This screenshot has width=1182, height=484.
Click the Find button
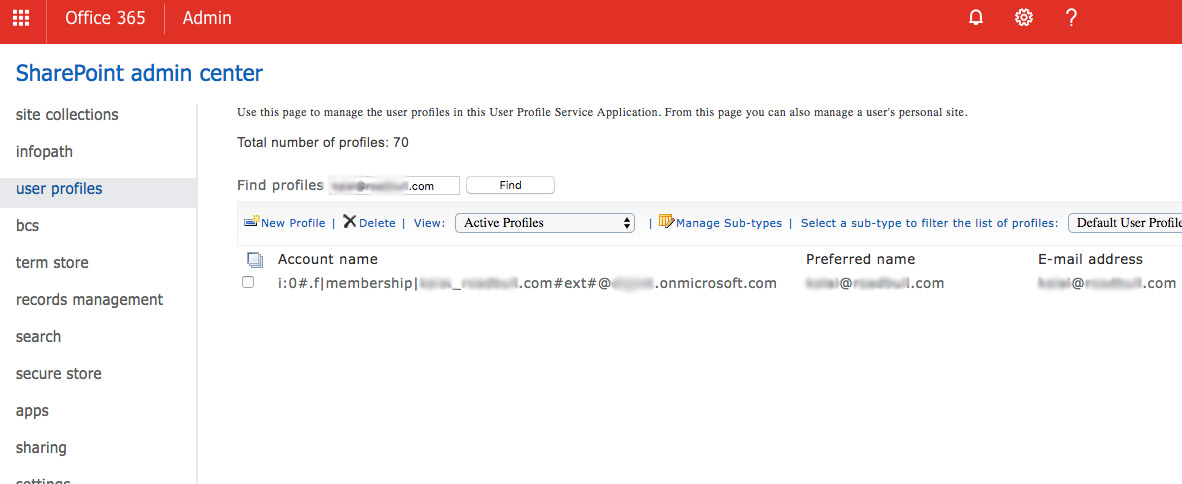point(510,185)
